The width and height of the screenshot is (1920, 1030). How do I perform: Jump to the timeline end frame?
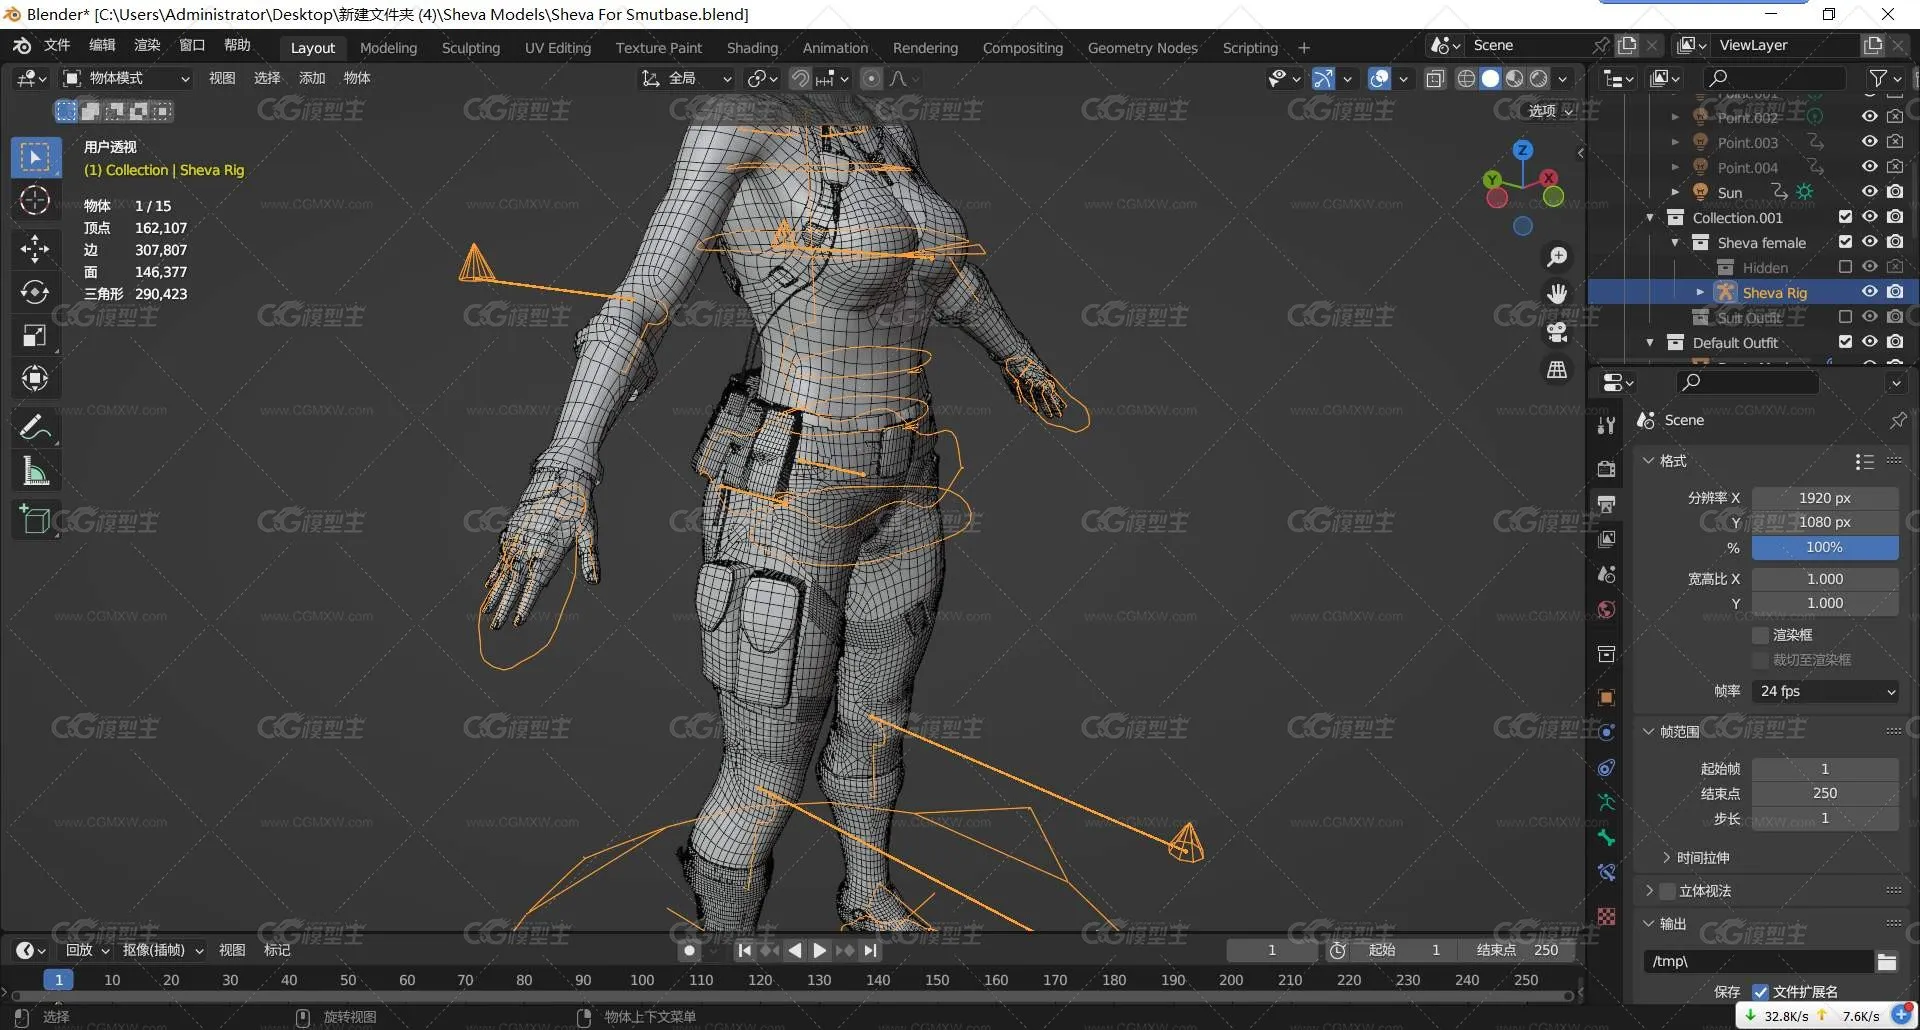(870, 950)
